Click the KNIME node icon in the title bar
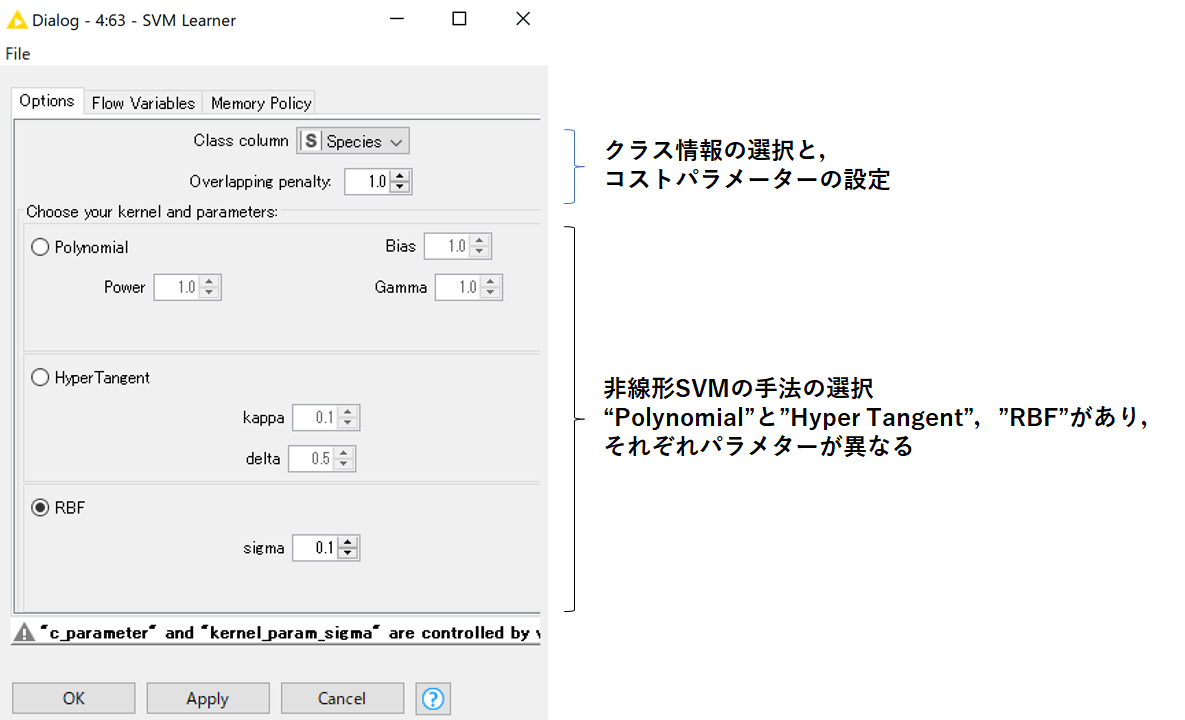This screenshot has height=720, width=1185. pos(15,19)
